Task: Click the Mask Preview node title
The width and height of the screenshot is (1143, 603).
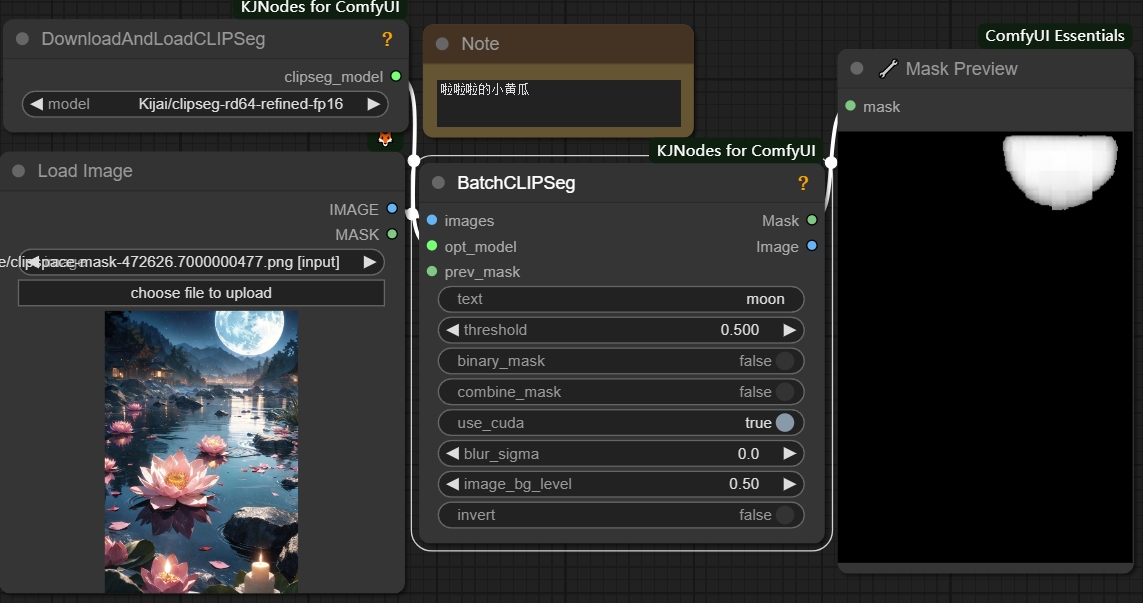Action: pos(961,69)
